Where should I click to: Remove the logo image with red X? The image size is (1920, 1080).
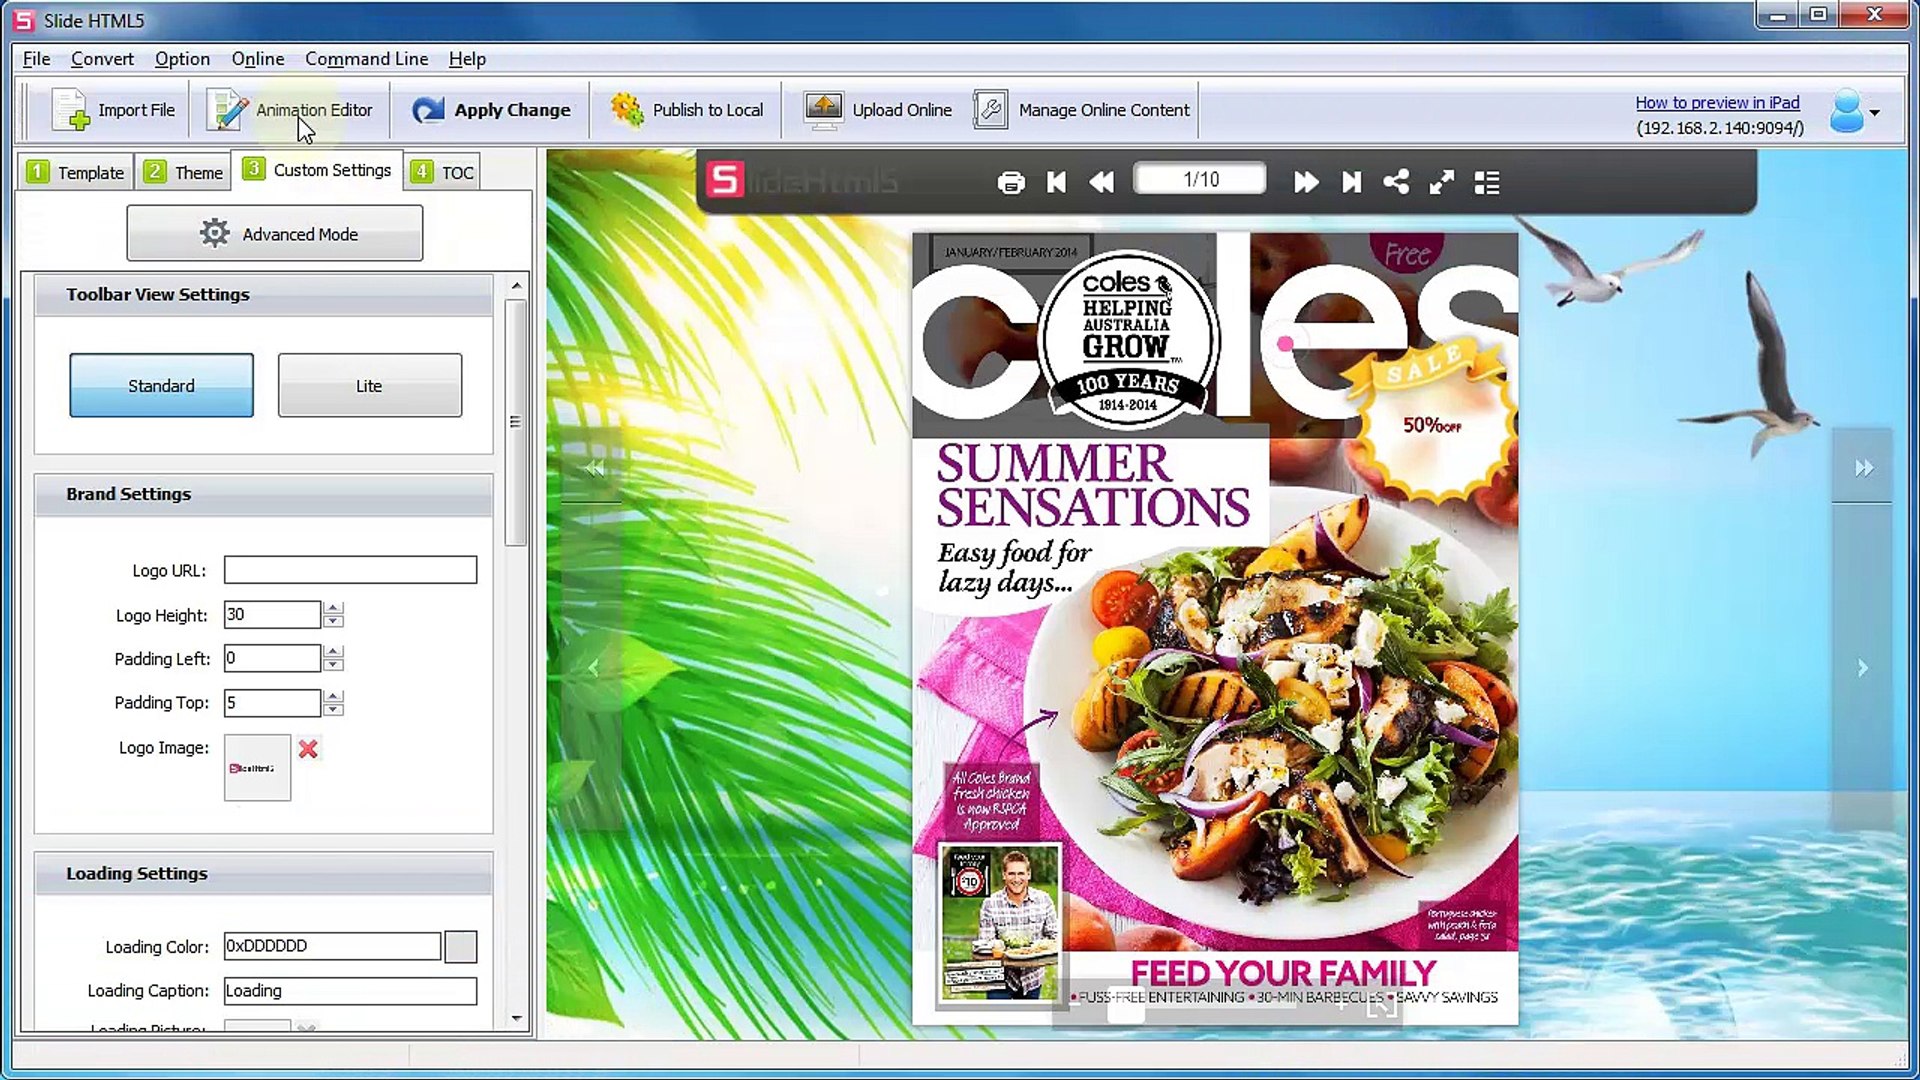[x=308, y=748]
